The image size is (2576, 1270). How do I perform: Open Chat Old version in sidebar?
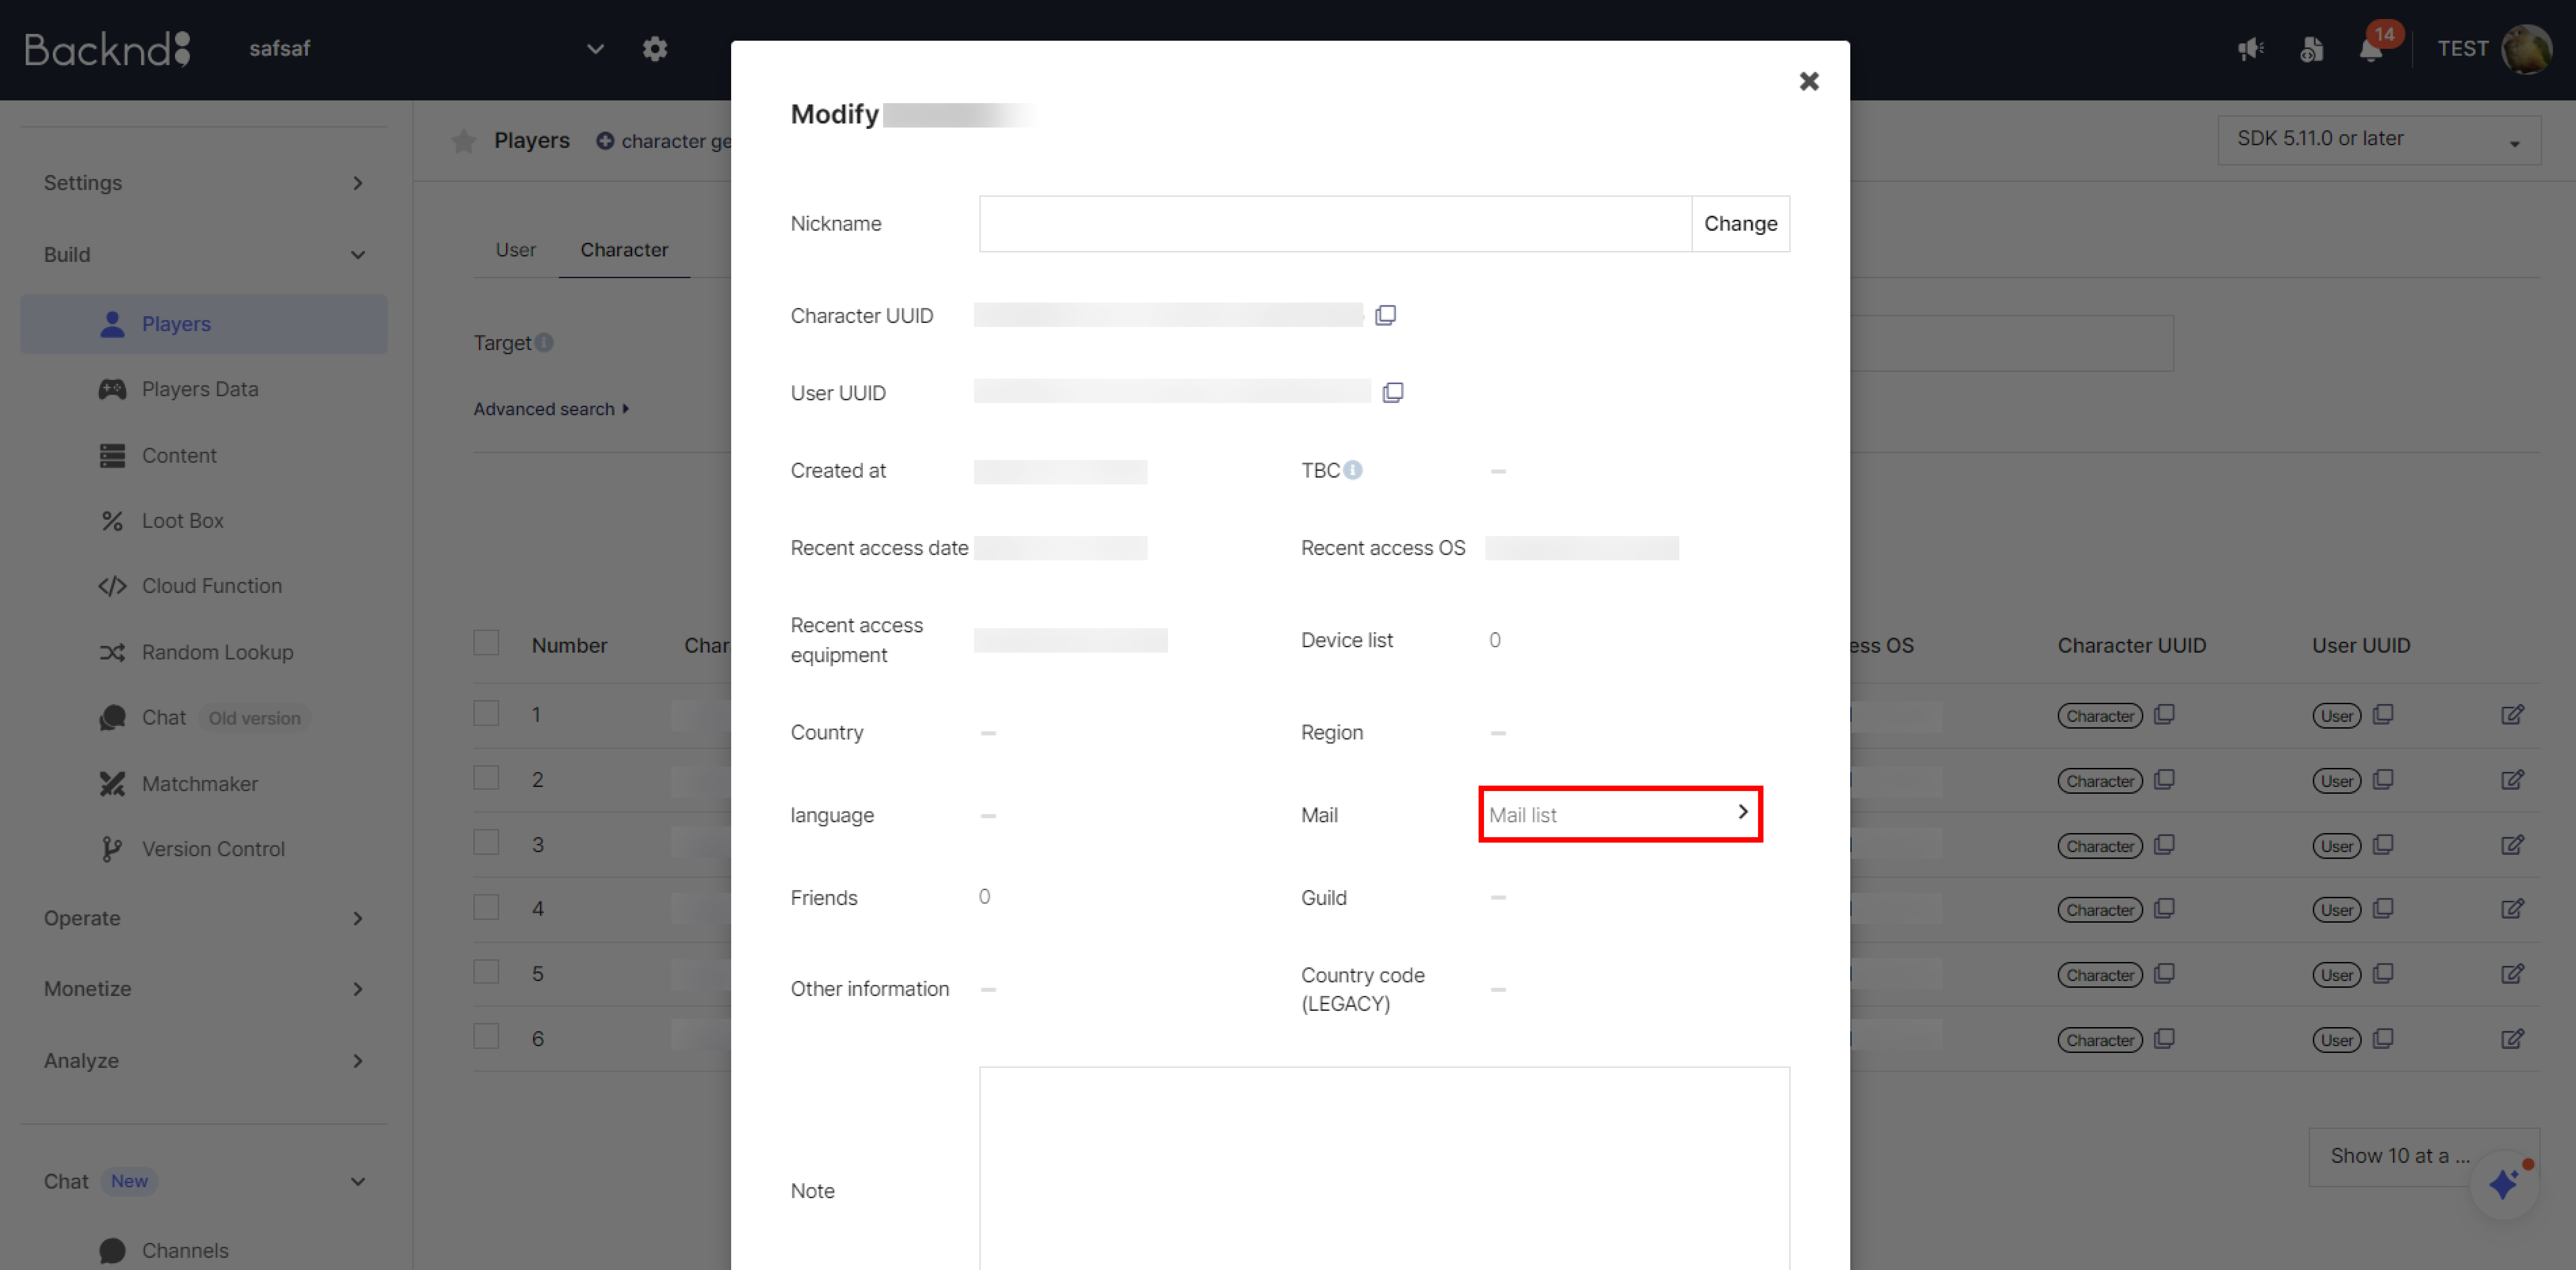204,718
